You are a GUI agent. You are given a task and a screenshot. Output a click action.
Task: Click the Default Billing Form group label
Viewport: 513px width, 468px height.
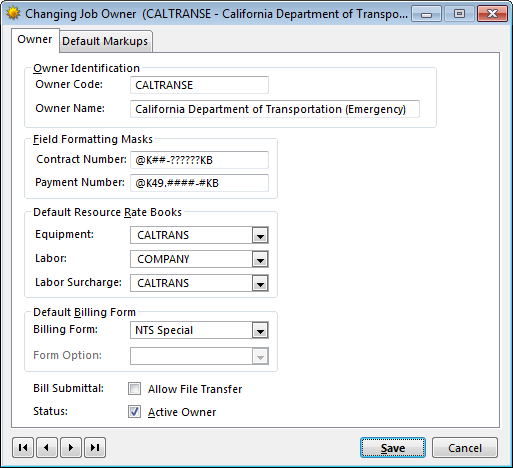pos(84,312)
